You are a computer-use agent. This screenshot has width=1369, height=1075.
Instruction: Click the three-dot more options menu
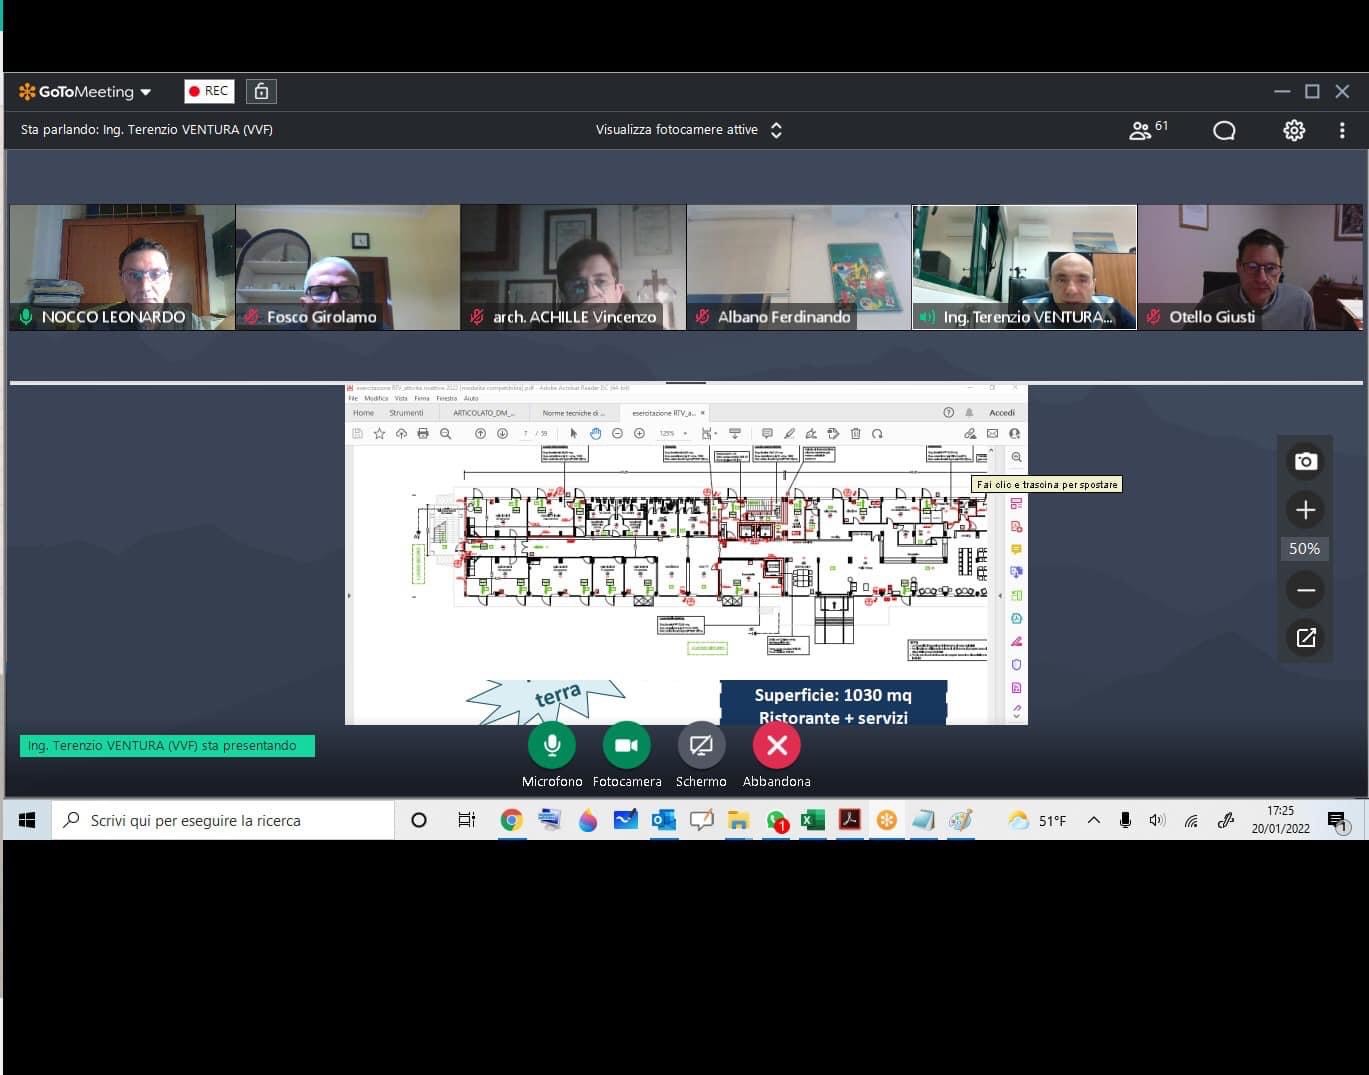(x=1342, y=130)
